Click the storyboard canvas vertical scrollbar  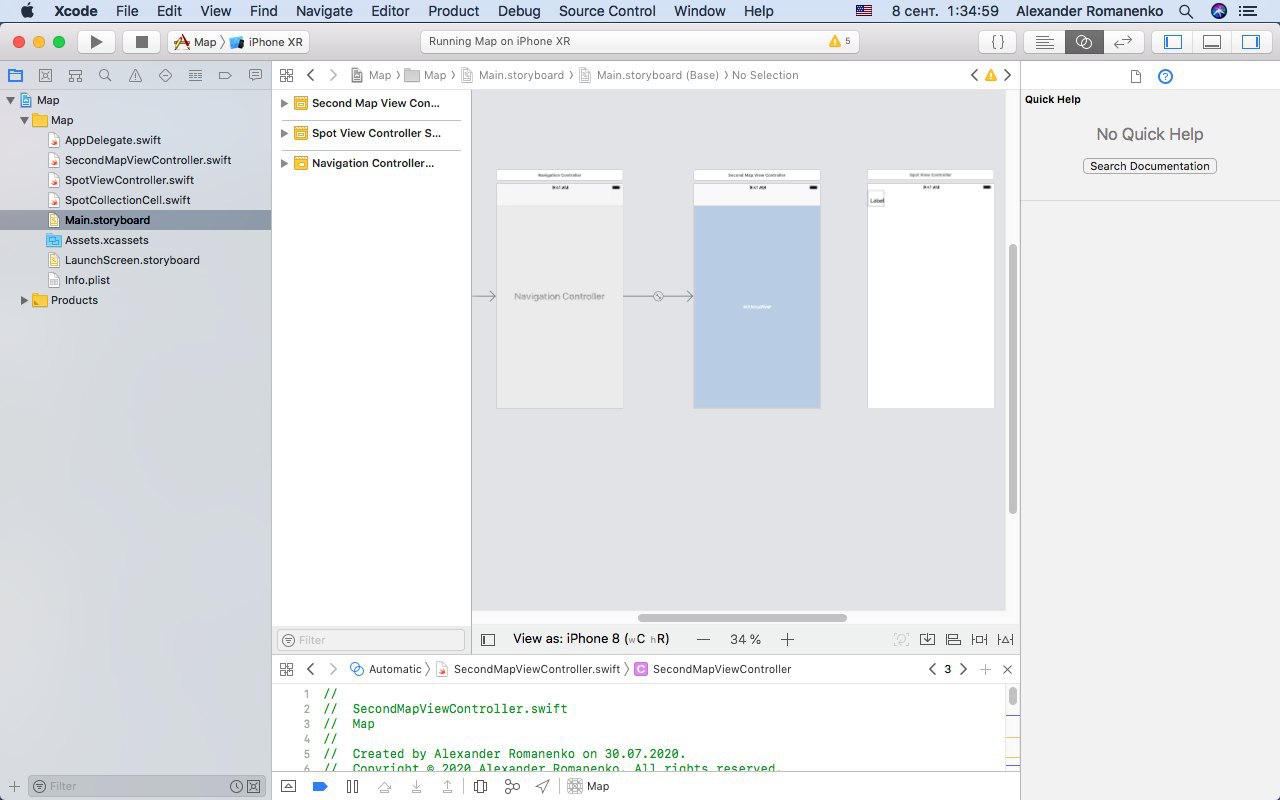(1013, 378)
